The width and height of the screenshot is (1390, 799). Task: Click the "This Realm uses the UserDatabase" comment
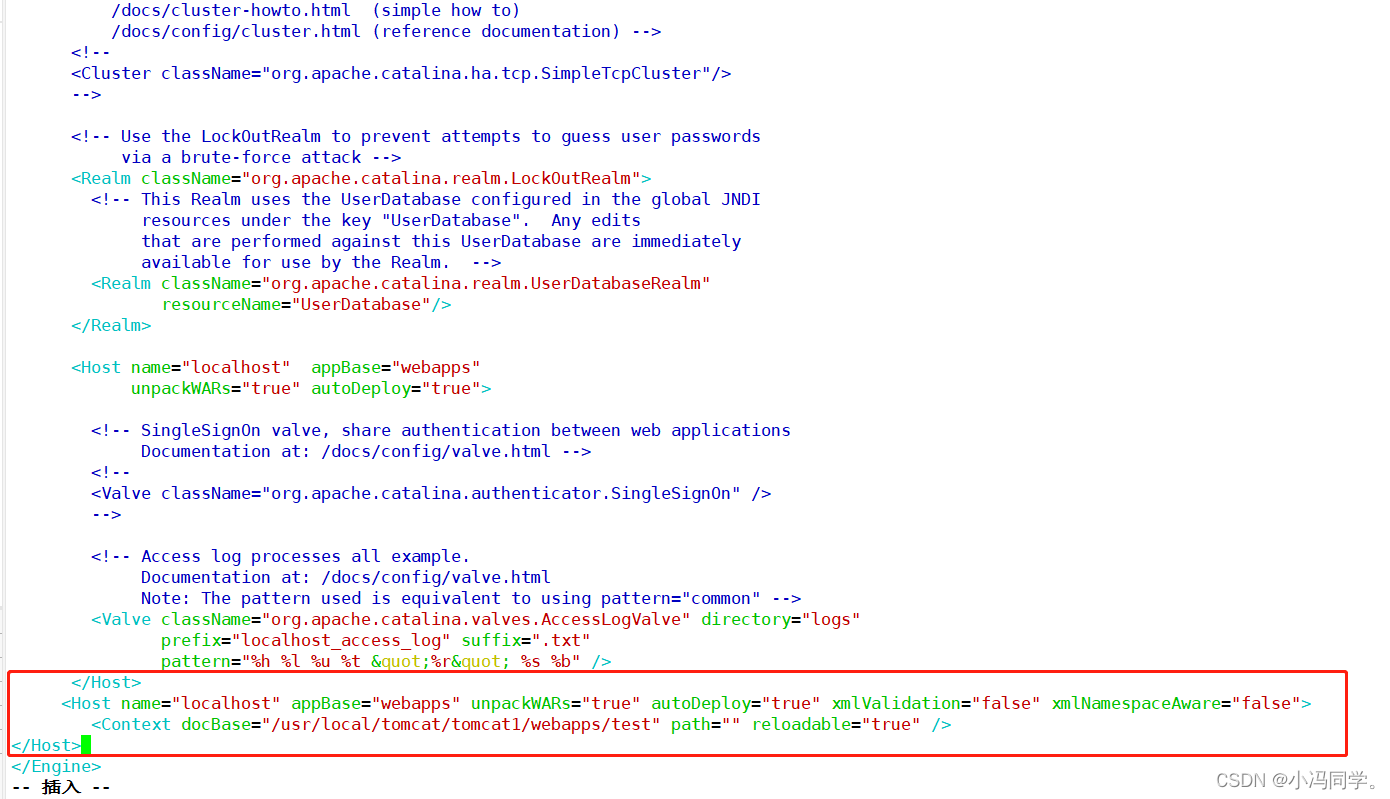pos(426,199)
